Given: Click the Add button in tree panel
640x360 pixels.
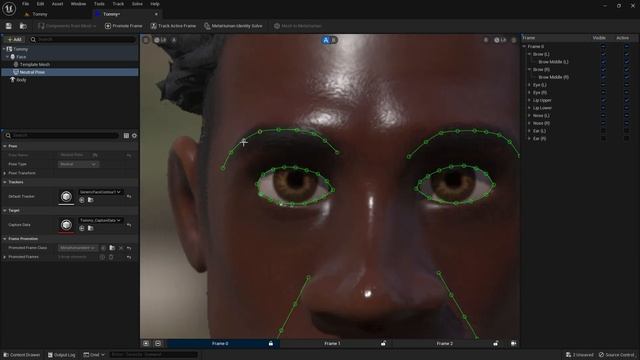Looking at the screenshot, I should pyautogui.click(x=15, y=40).
